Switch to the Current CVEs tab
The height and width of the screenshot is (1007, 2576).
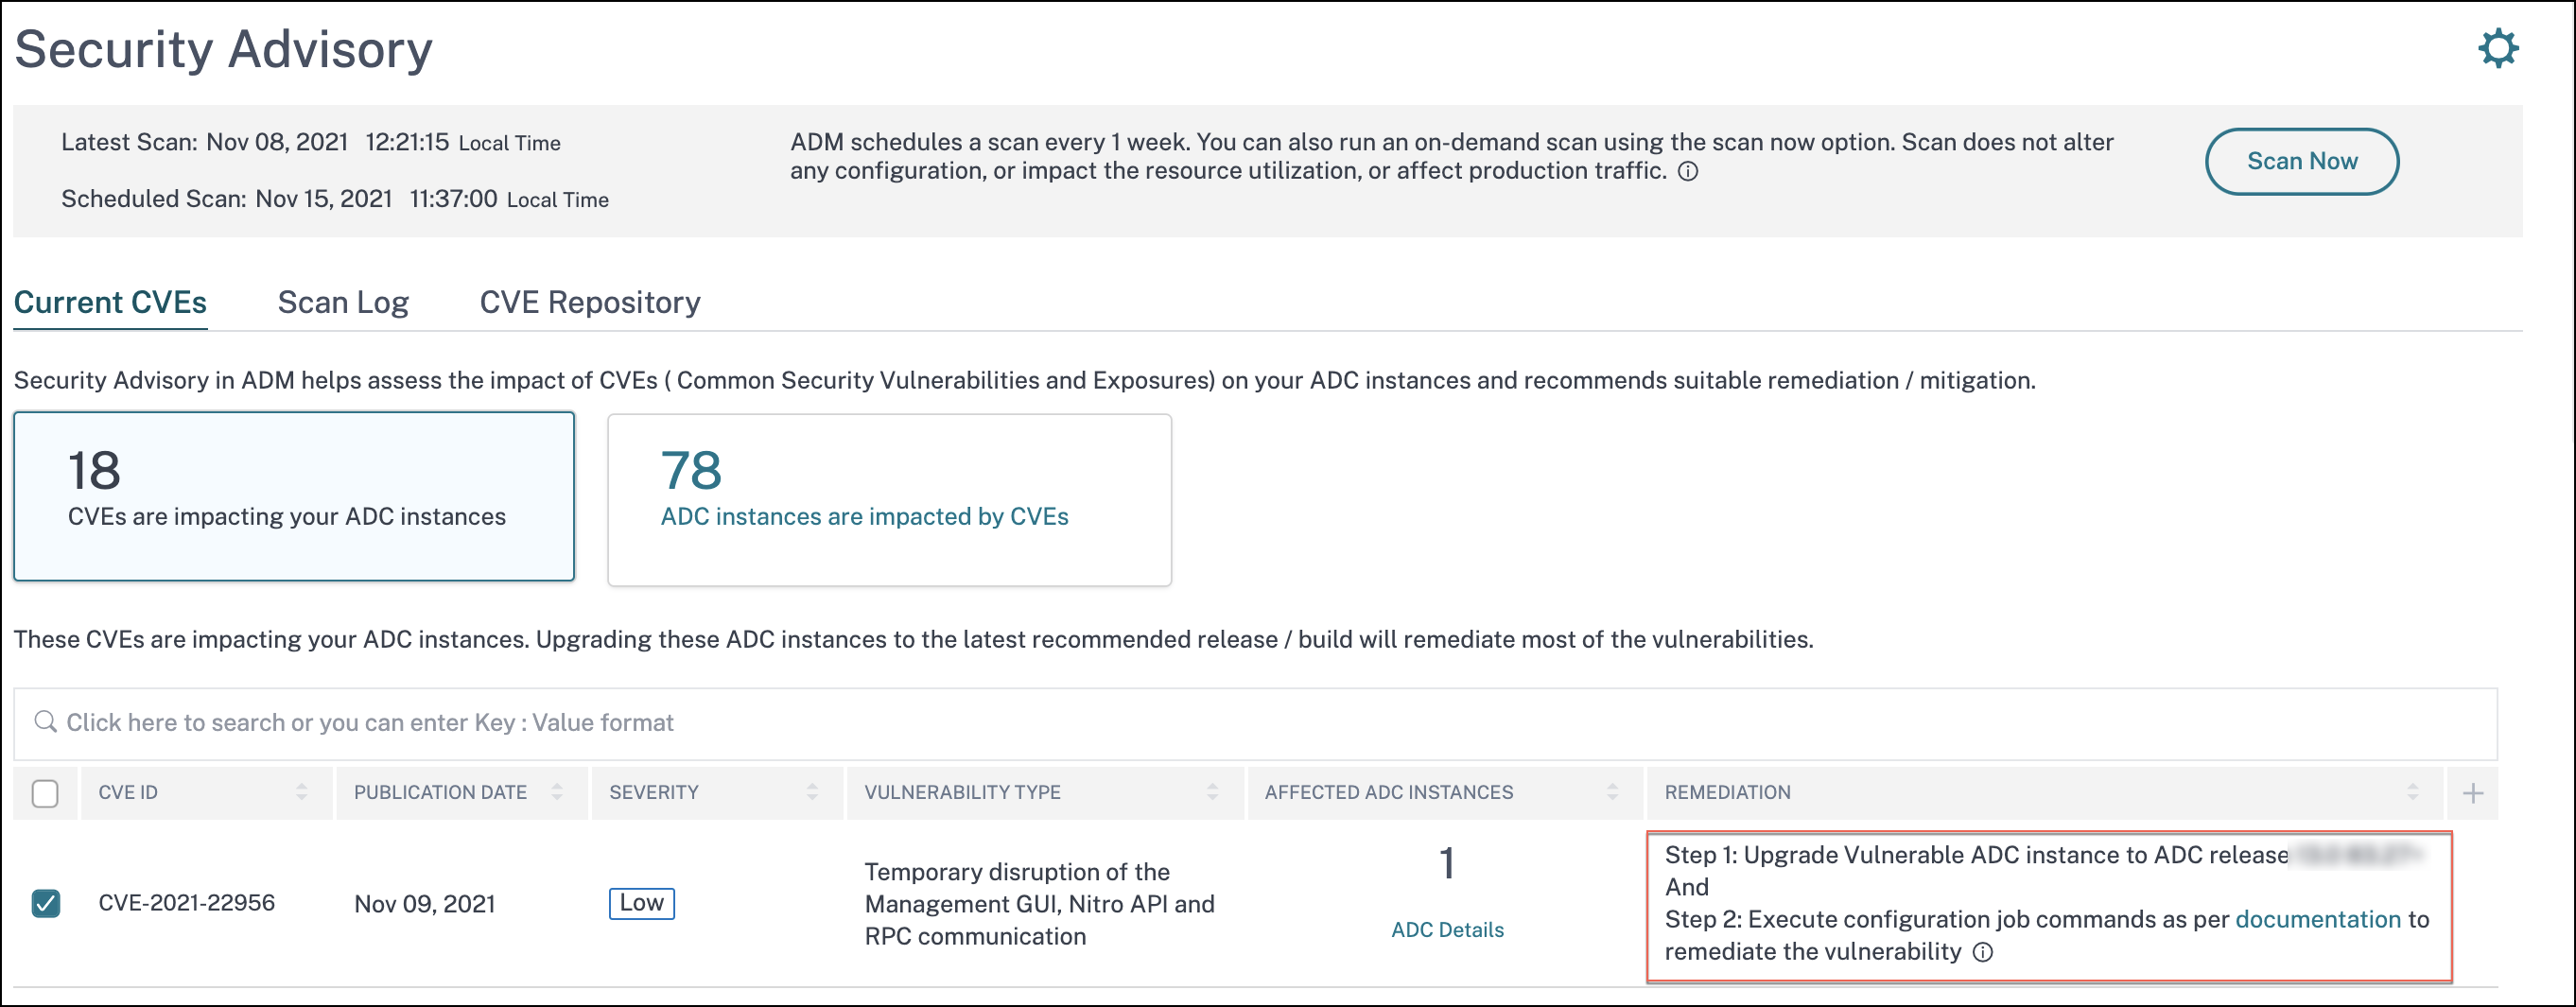110,302
